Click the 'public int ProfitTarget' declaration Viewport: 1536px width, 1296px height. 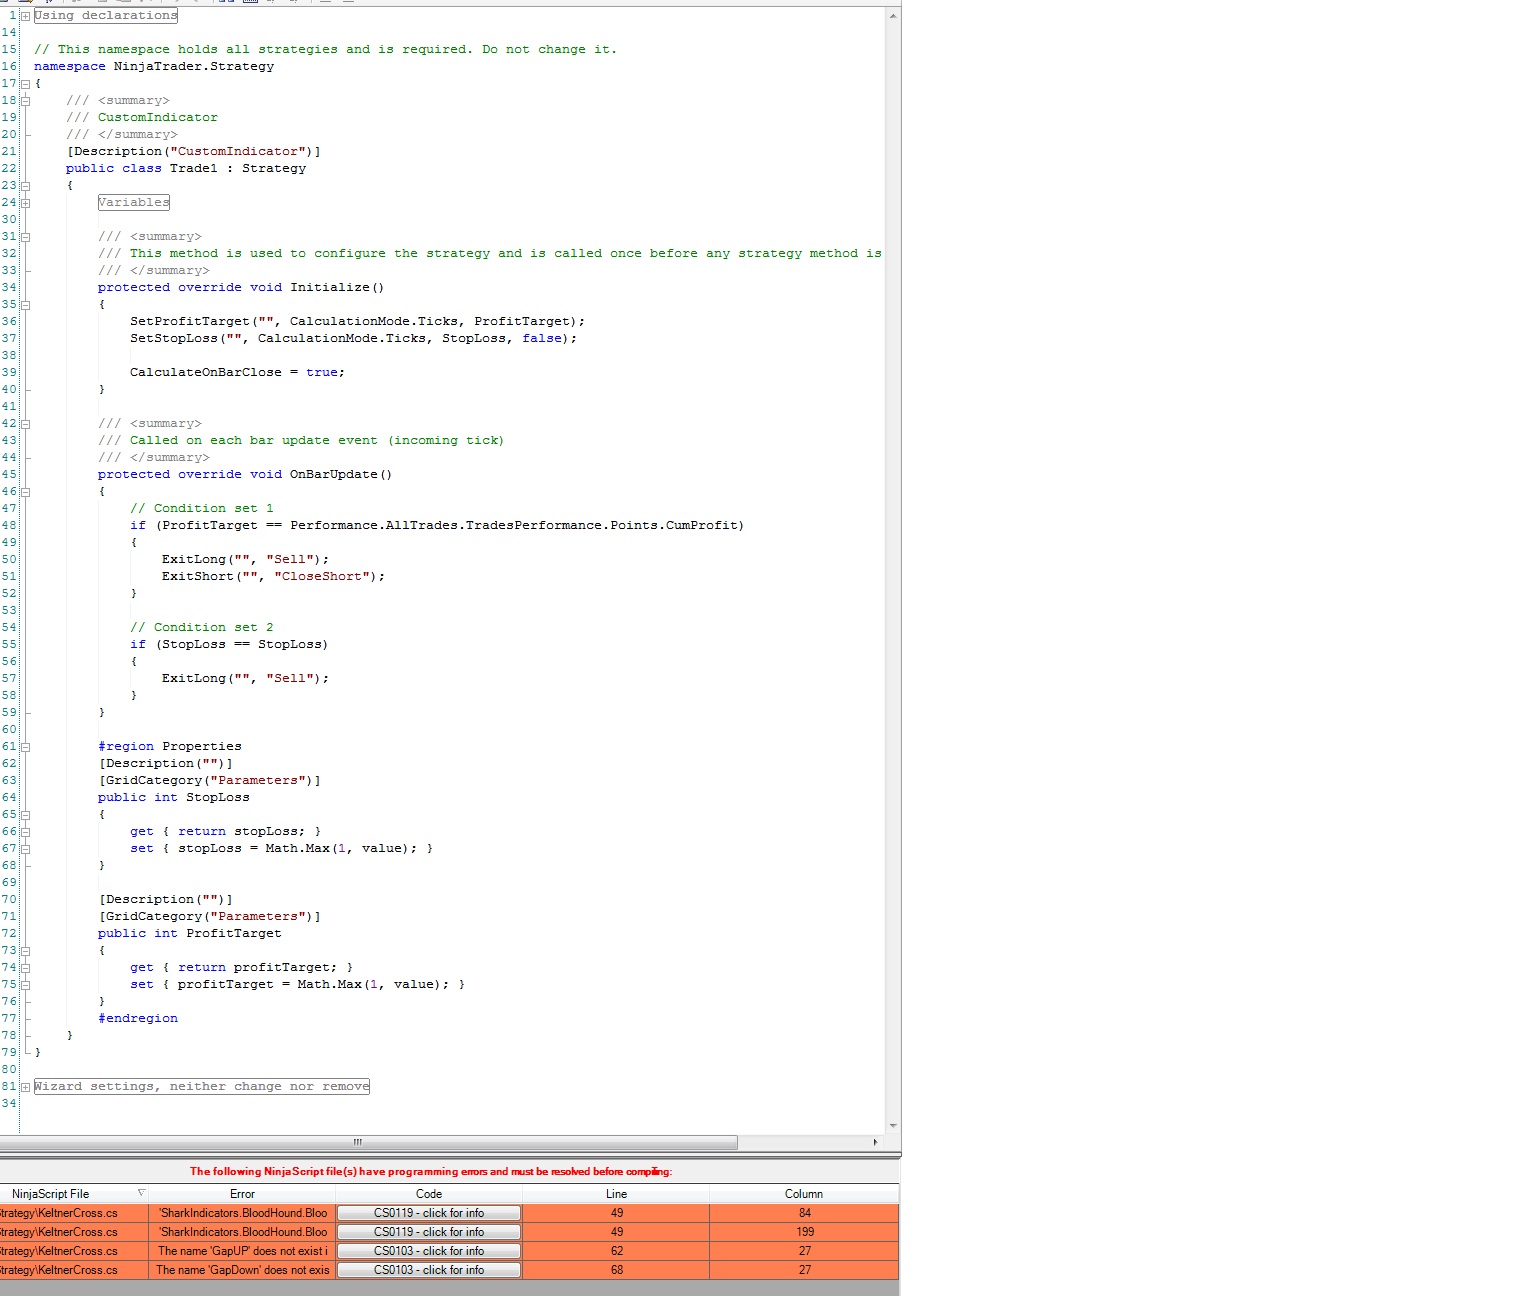click(x=190, y=934)
